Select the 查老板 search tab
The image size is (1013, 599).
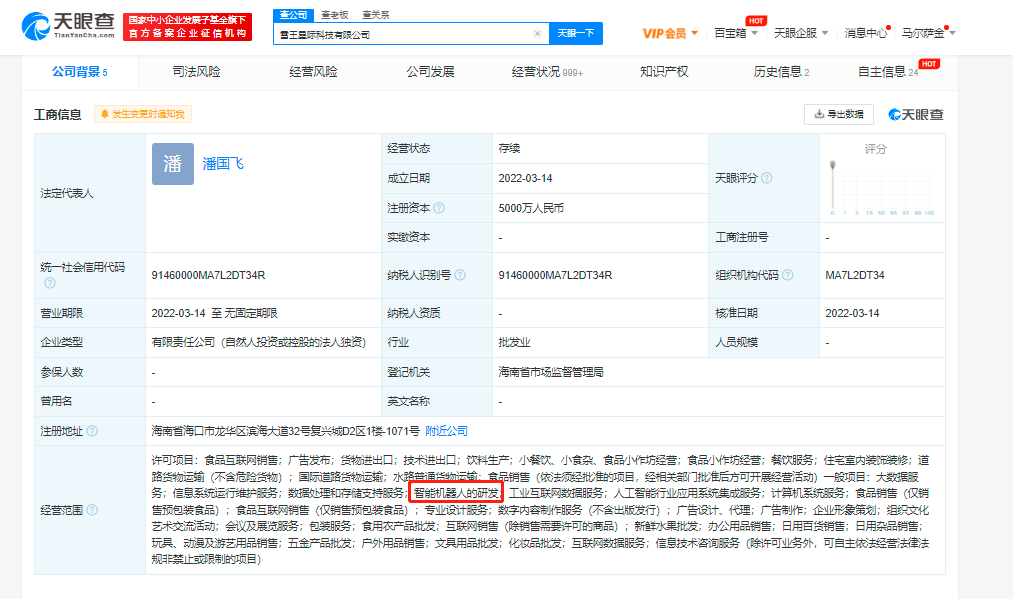pyautogui.click(x=335, y=15)
